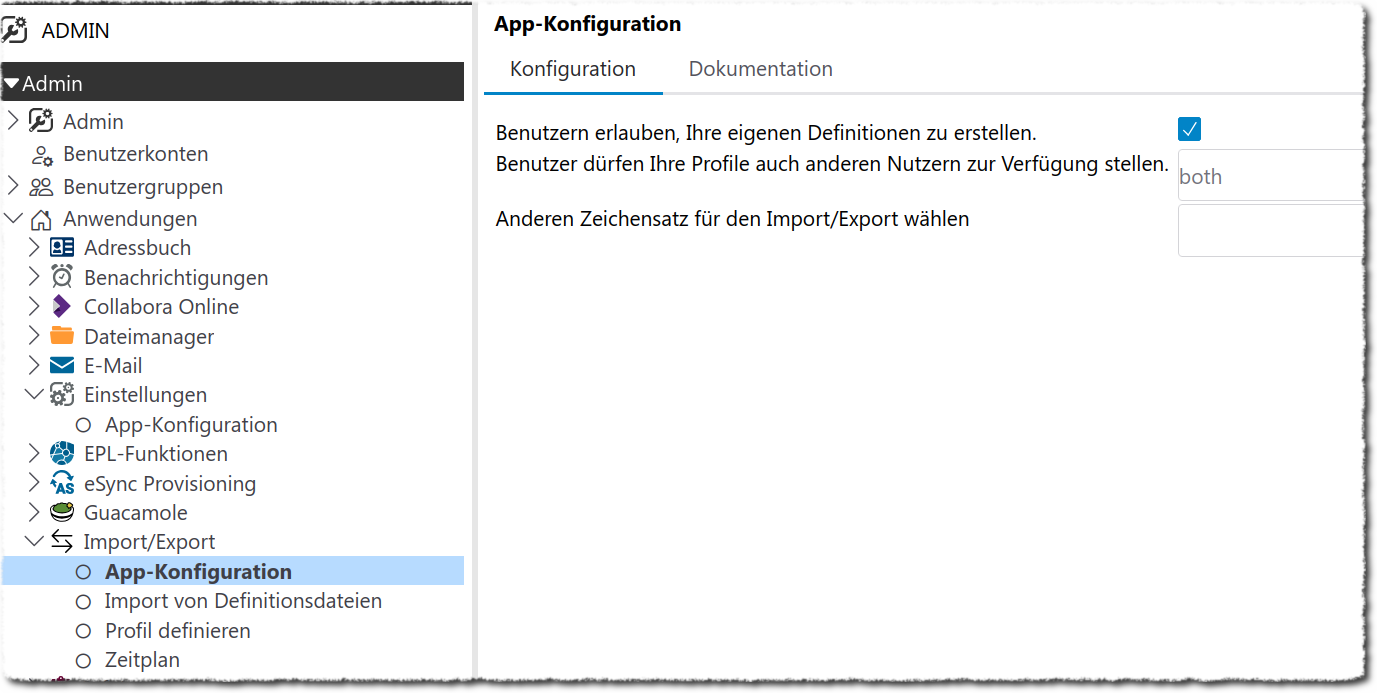Click the Dateimanager orange folder icon
The height and width of the screenshot is (693, 1377).
click(x=62, y=336)
